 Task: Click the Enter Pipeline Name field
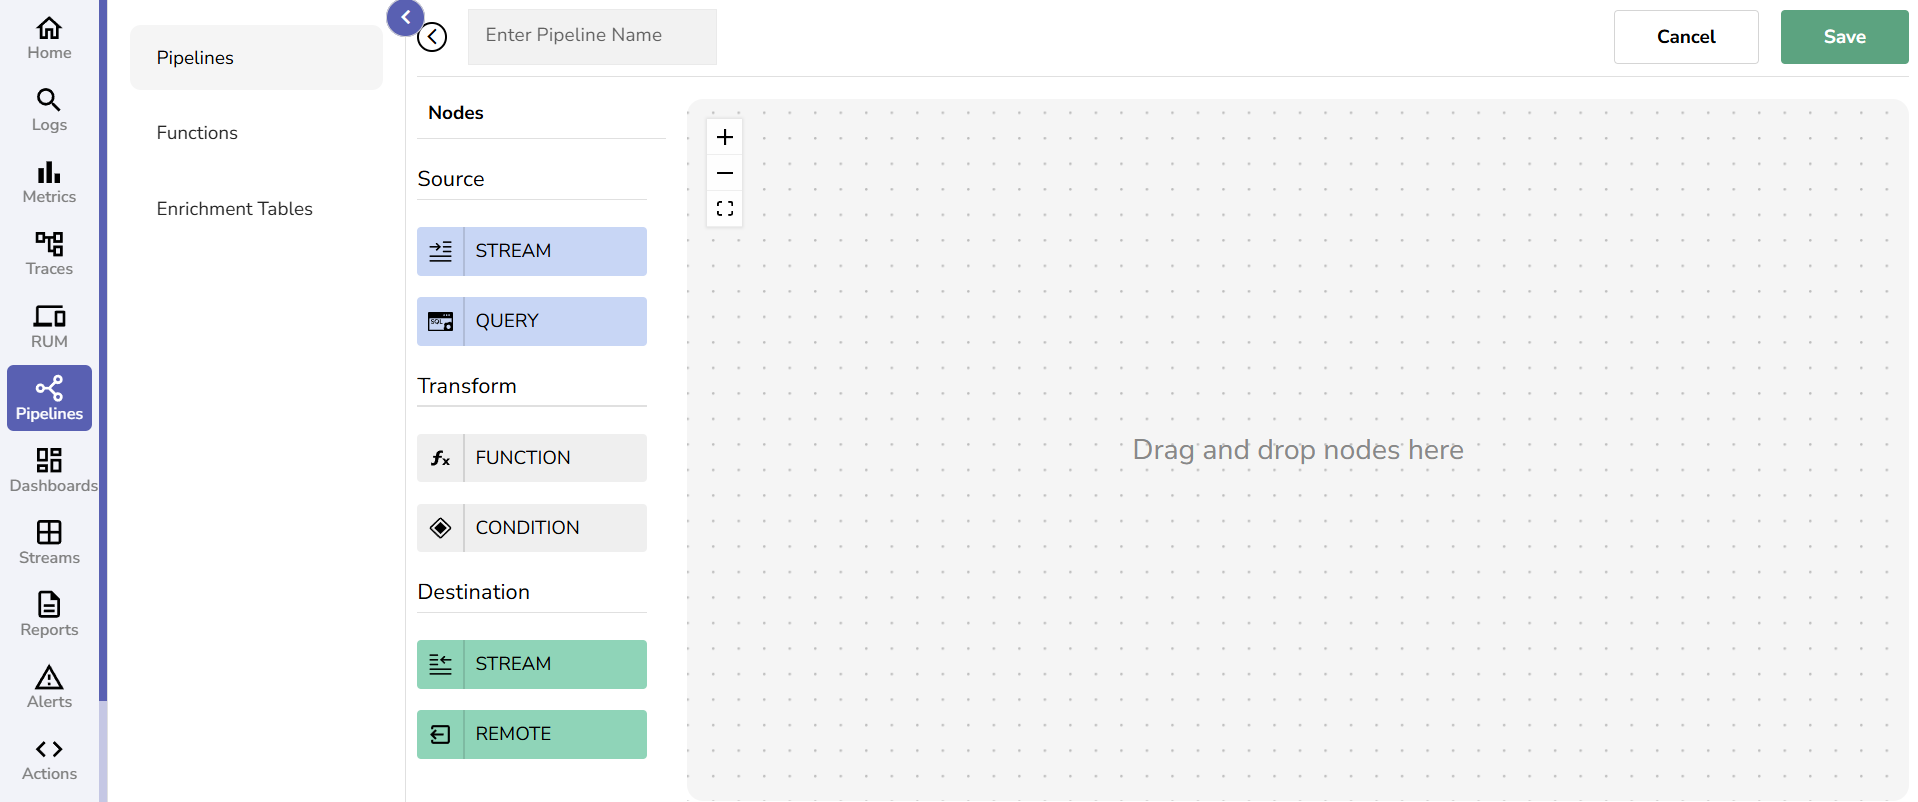click(x=591, y=36)
